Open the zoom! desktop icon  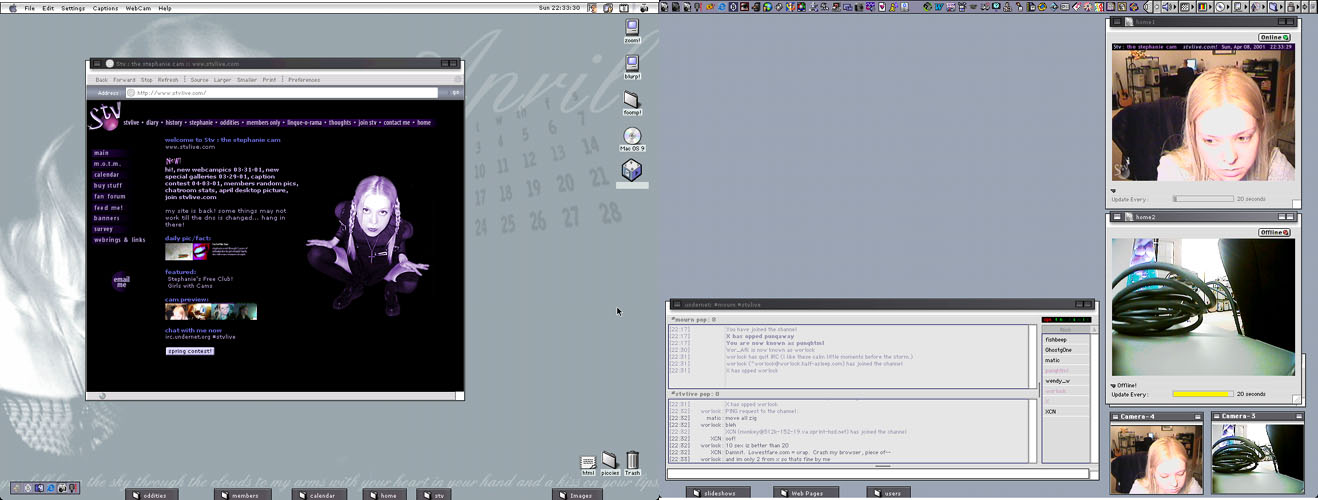click(632, 28)
